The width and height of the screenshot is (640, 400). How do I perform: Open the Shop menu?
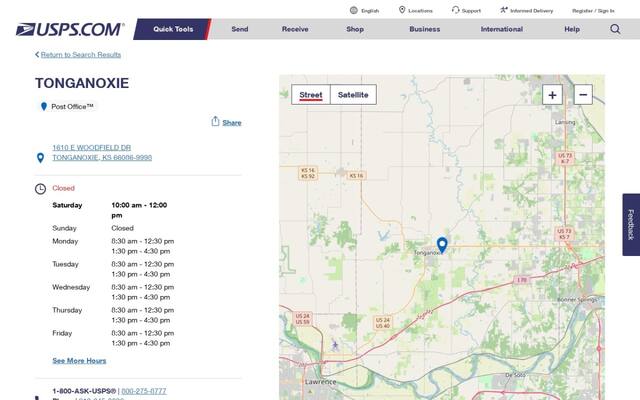coord(355,29)
